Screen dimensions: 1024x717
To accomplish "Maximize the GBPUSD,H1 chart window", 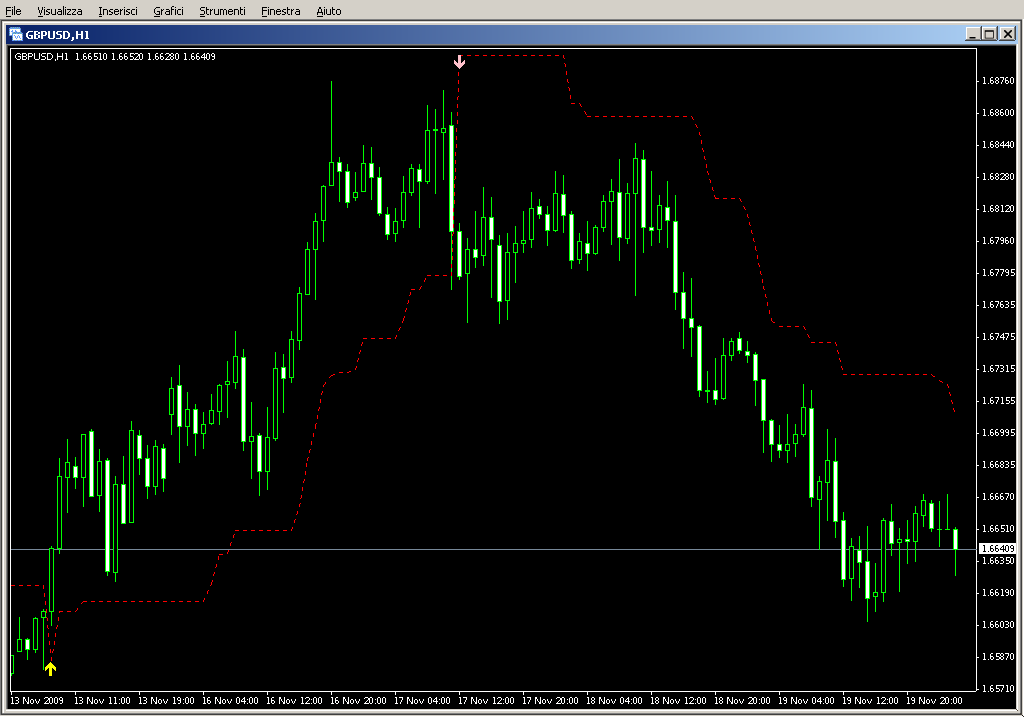I will pos(989,34).
